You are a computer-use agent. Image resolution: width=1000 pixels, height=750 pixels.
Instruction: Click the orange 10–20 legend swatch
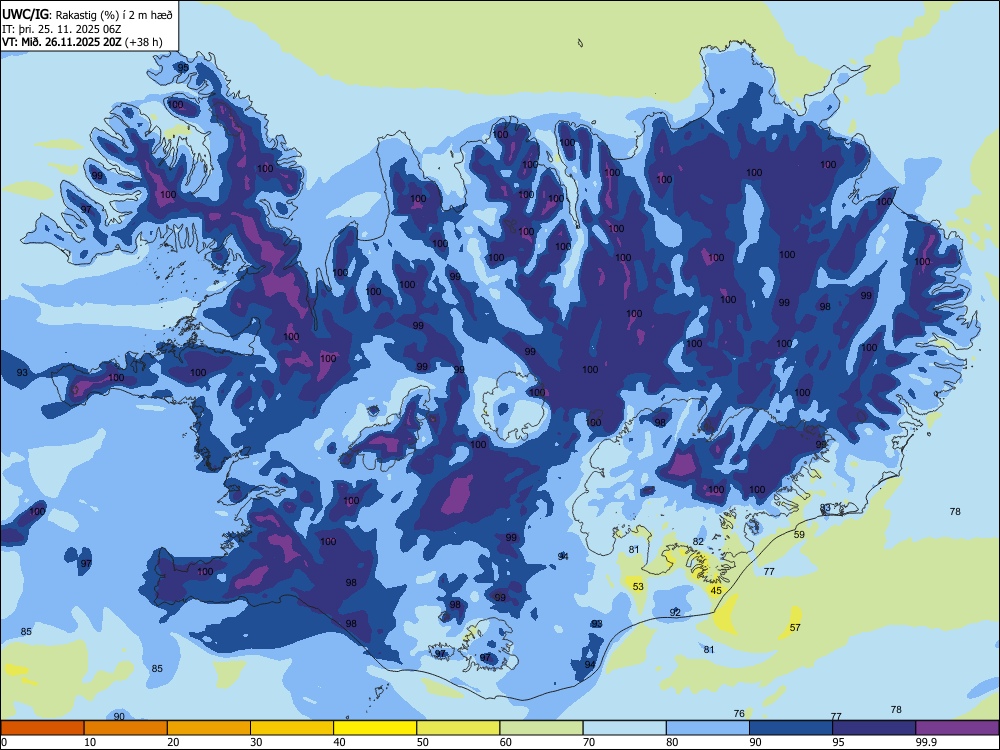pos(126,728)
